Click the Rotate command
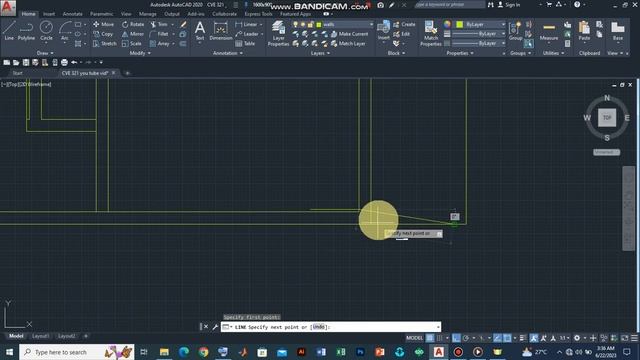Screen dimensions: 640x360 tap(133, 24)
